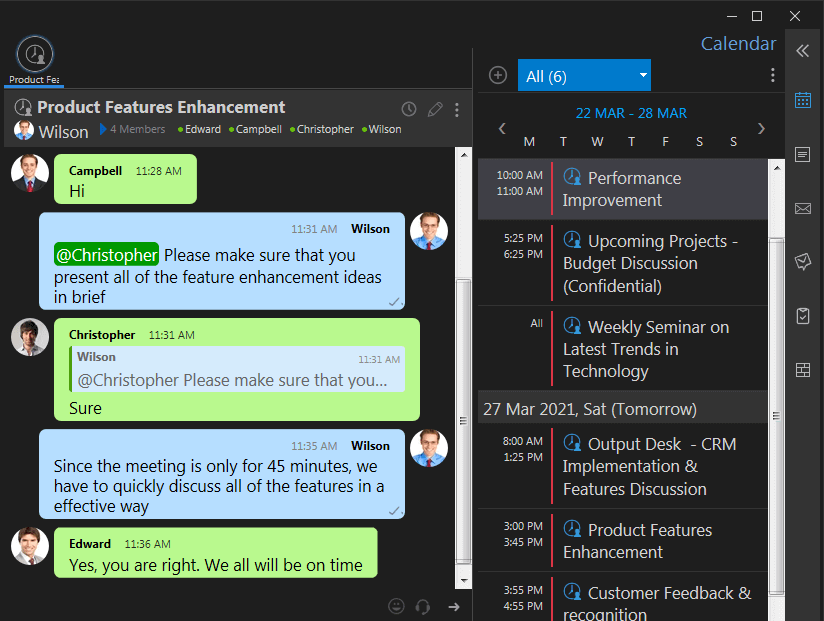The image size is (824, 621).
Task: Open the approval checkmark chat sidebar icon
Action: point(802,261)
